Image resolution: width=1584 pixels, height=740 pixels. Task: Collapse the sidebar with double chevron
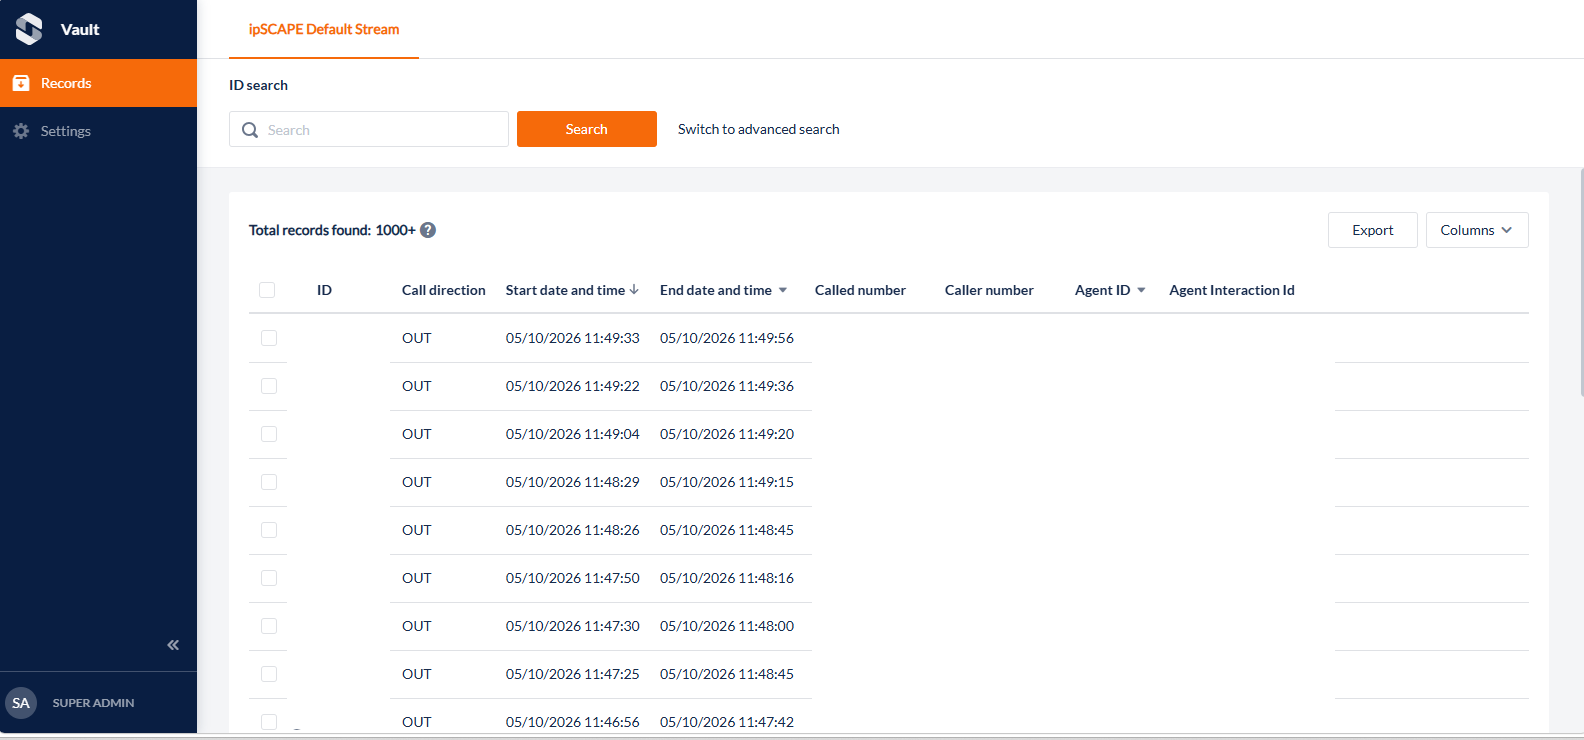(173, 645)
